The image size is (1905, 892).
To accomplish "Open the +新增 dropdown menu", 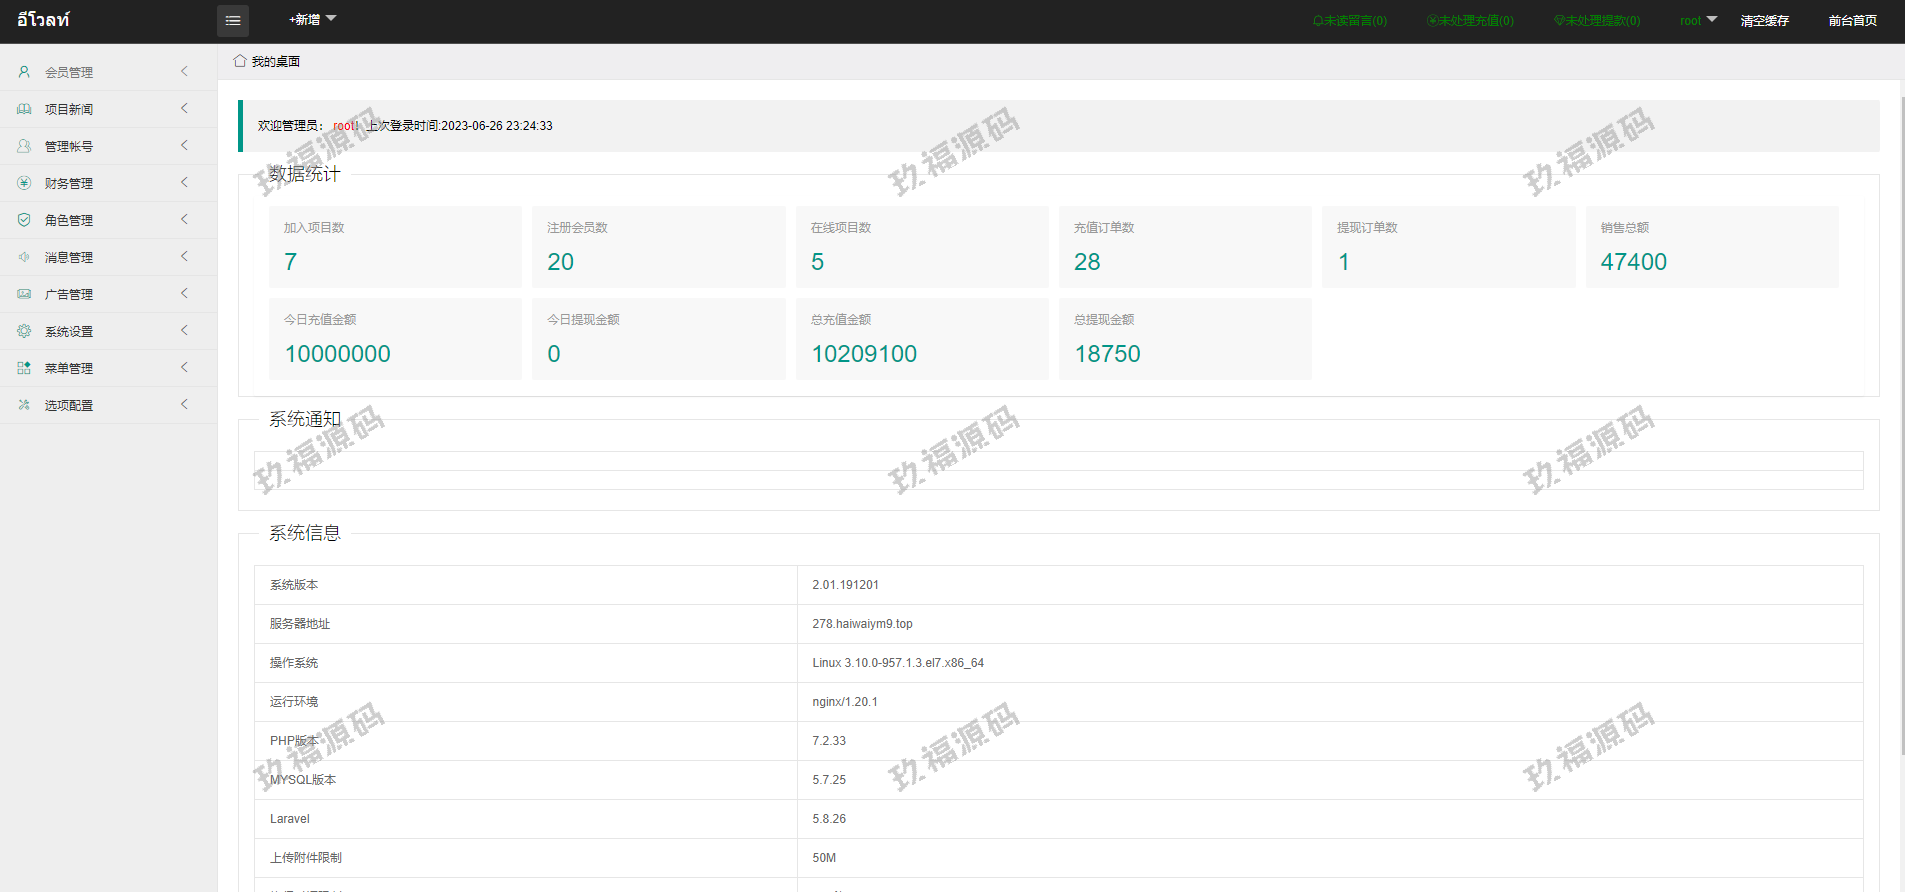I will (312, 20).
